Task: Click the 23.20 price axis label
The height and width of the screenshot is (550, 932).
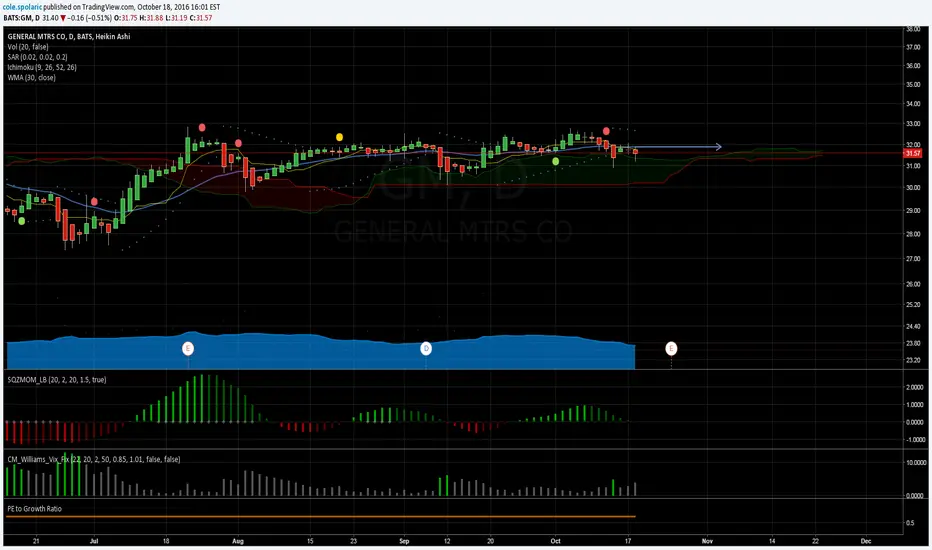Action: point(912,360)
